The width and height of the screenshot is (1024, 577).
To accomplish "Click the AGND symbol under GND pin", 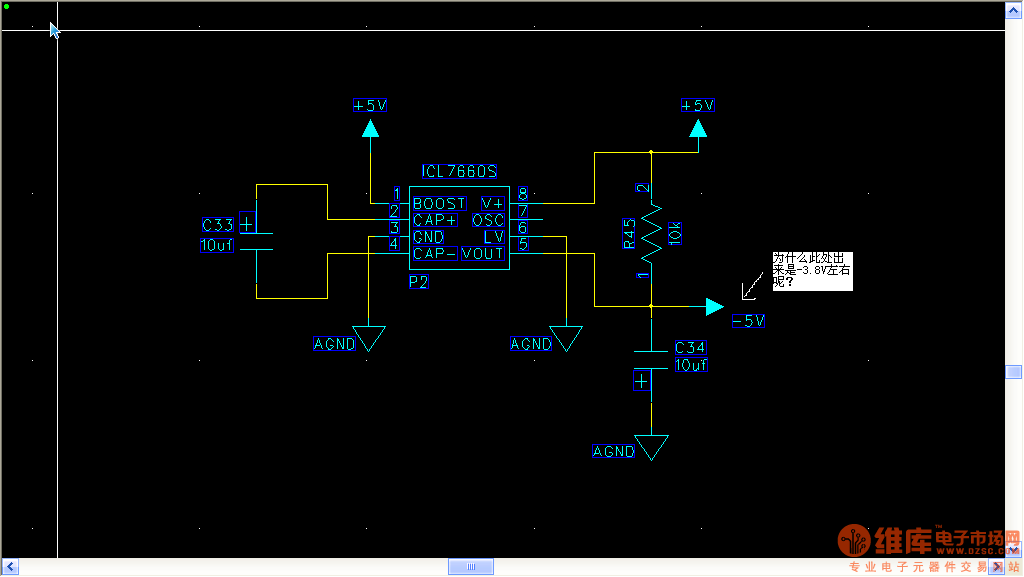I will 371,340.
